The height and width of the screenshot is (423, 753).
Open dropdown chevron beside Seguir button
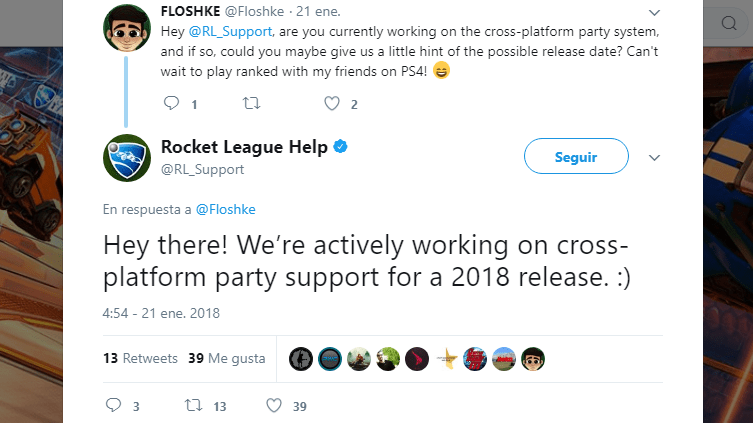(654, 158)
